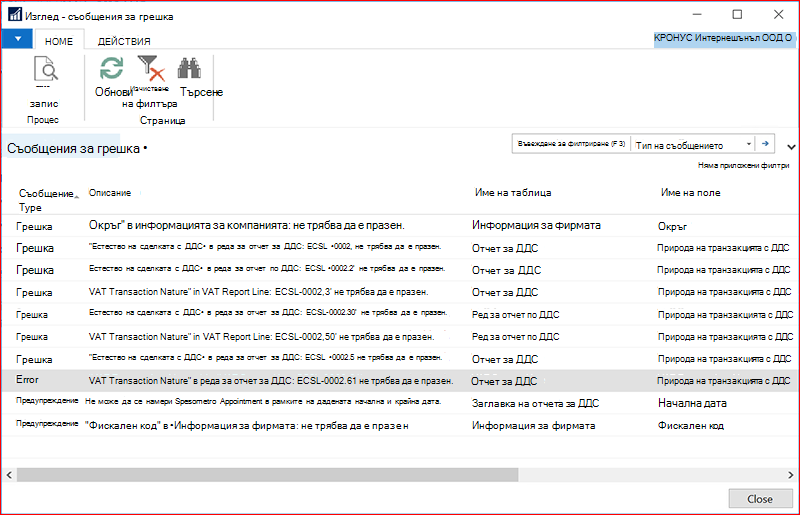Select the HOME ribbon tab
800x515 pixels.
click(x=59, y=41)
